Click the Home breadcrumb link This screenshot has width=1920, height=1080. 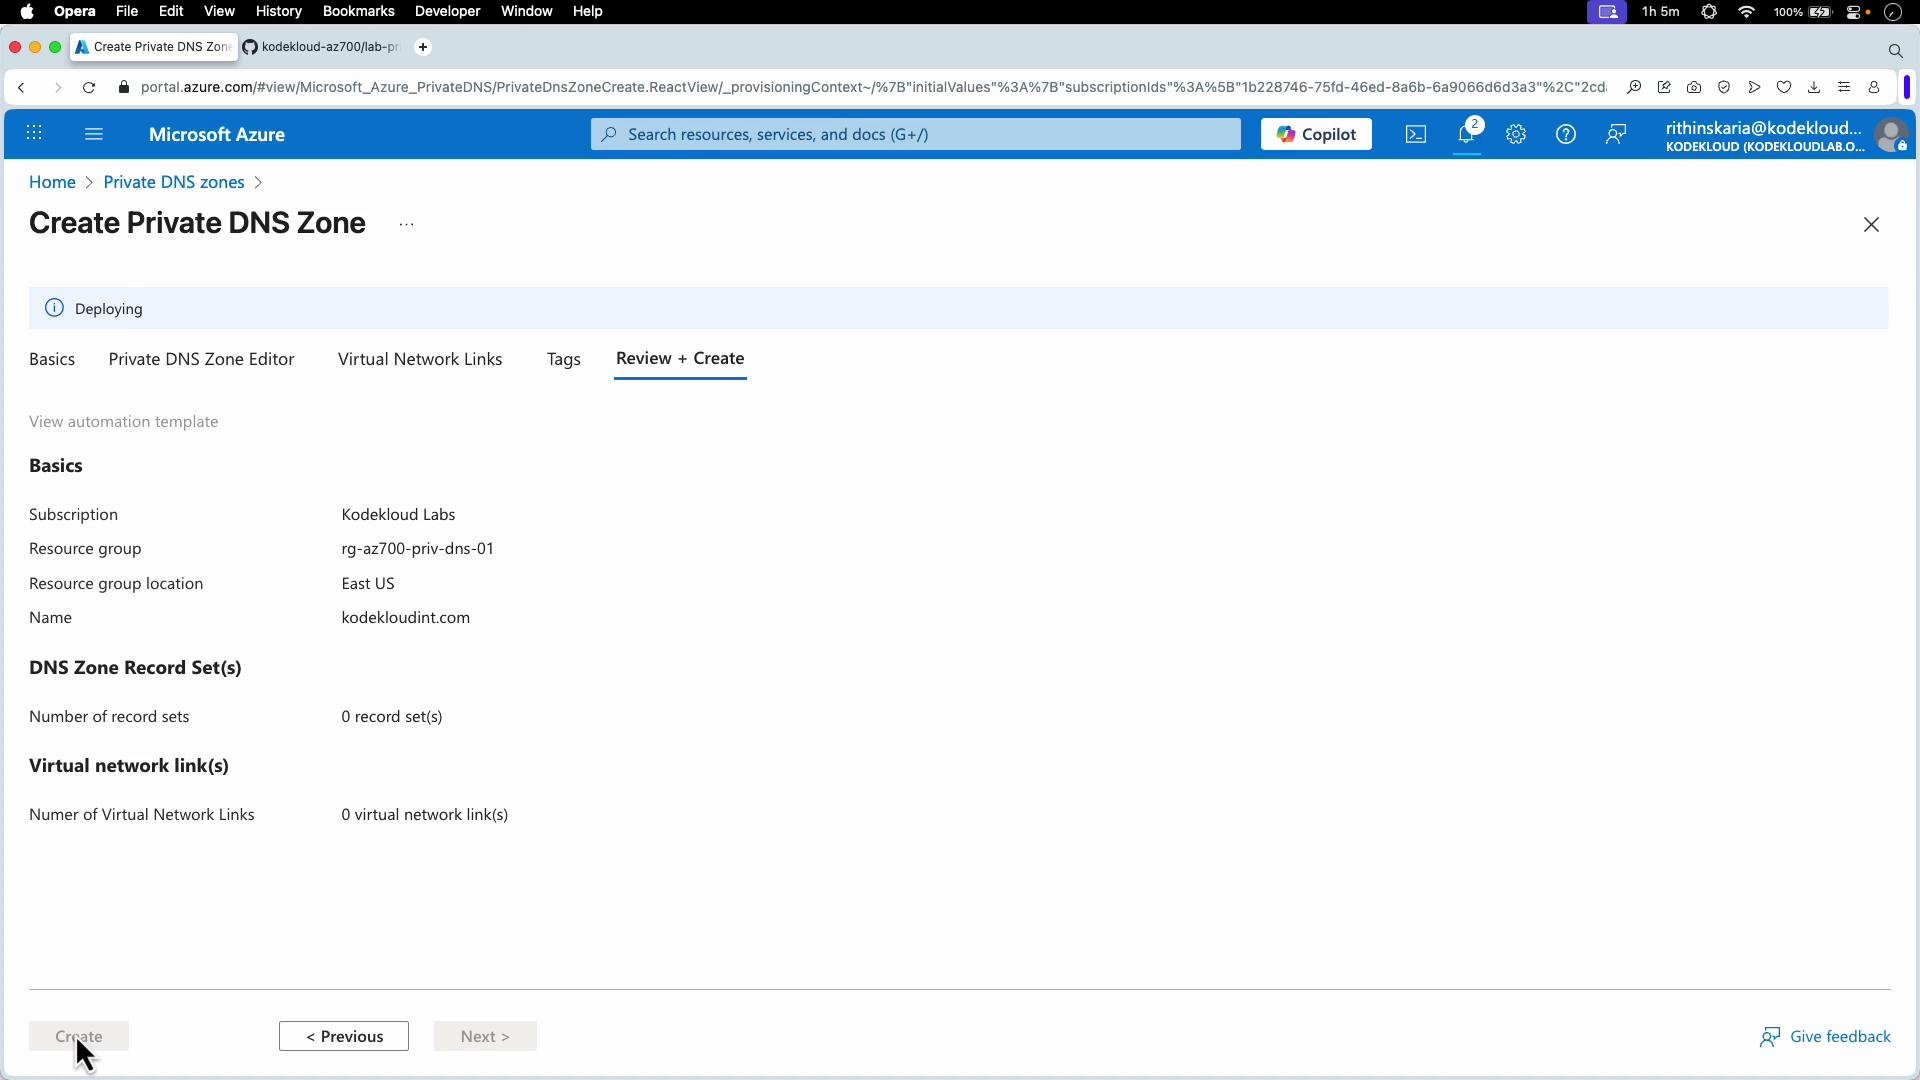coord(52,182)
